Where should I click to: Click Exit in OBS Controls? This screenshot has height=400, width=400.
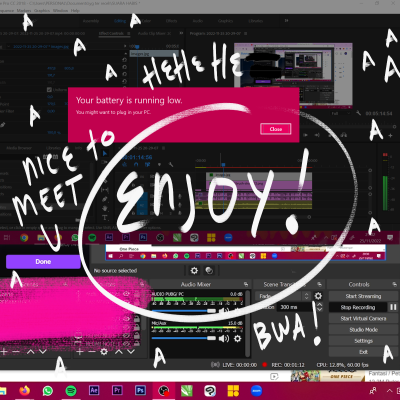[x=363, y=352]
